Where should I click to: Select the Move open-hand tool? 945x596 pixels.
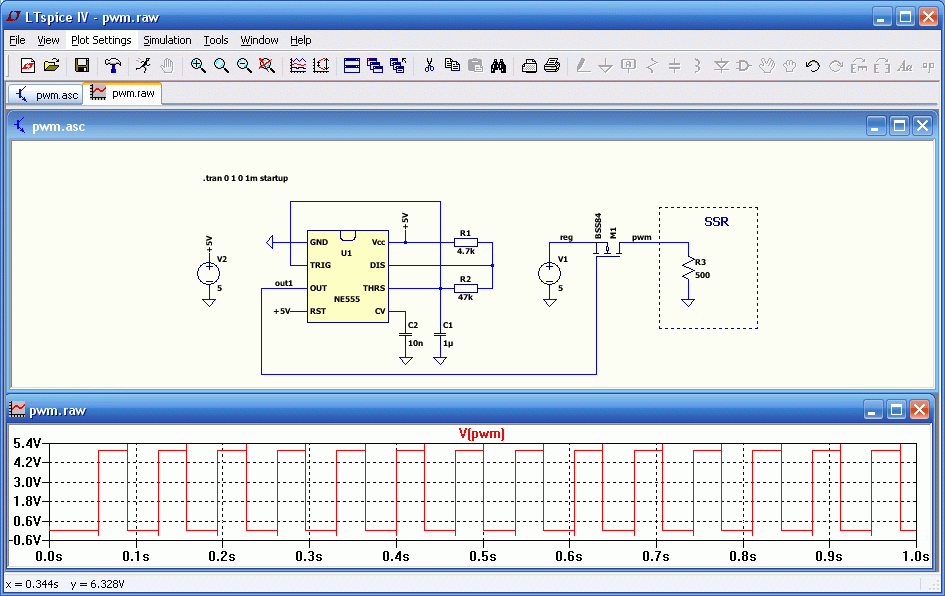pos(767,65)
